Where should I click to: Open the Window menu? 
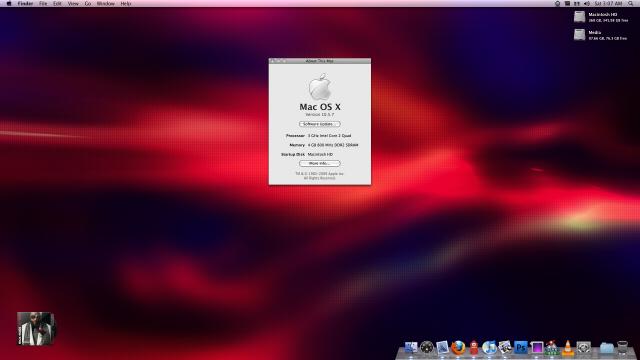tap(105, 3)
